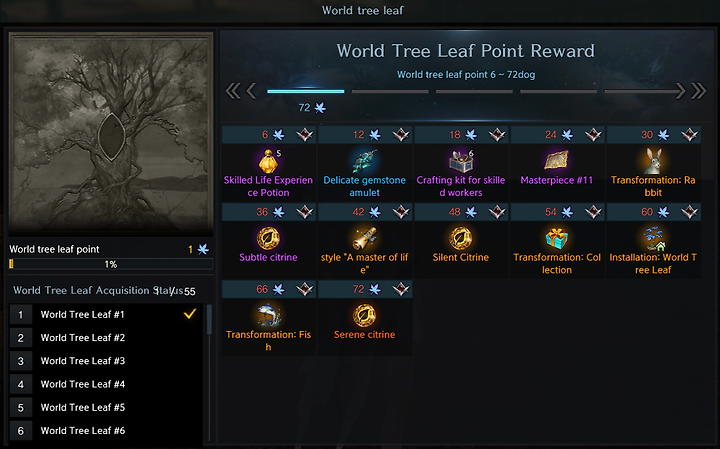Viewport: 720px width, 449px height.
Task: Go to next reward page with single right arrow
Action: pyautogui.click(x=680, y=91)
